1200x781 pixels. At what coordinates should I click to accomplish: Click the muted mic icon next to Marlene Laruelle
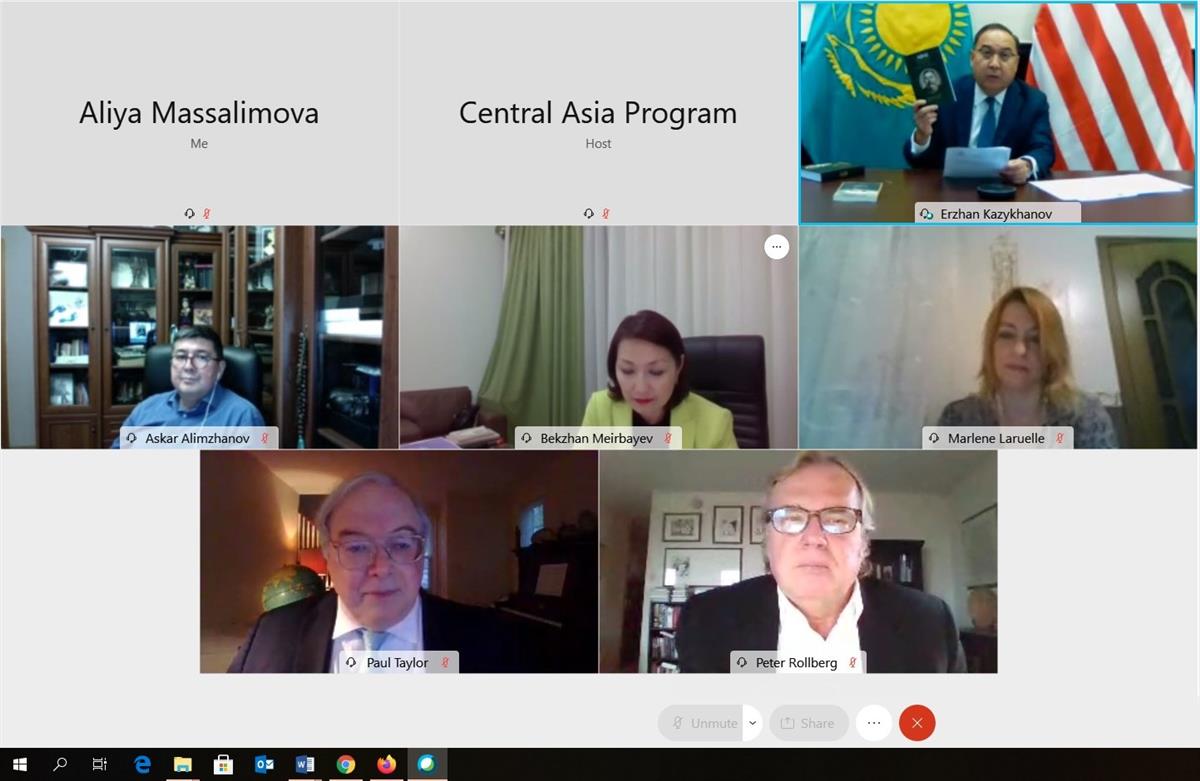coord(1059,438)
